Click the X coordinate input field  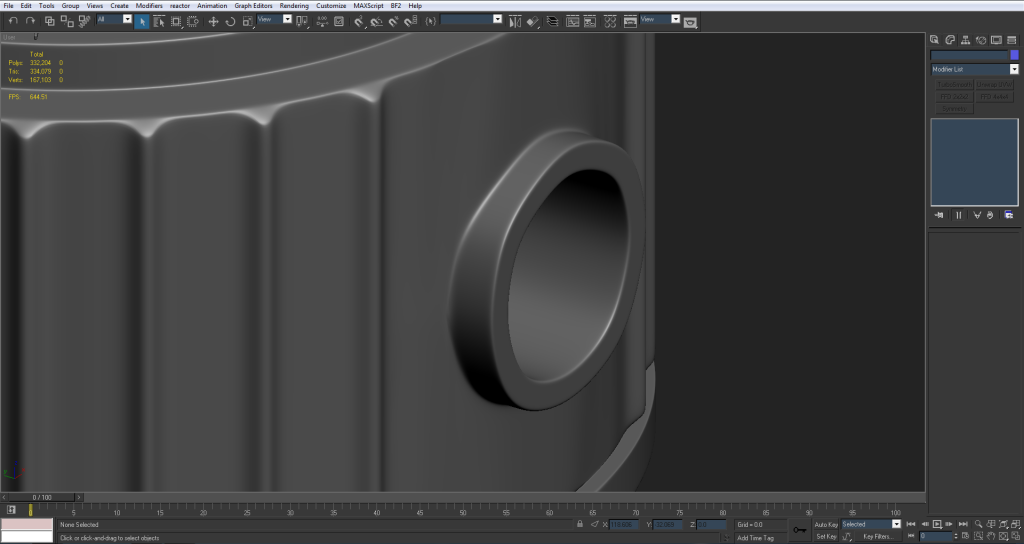click(624, 524)
